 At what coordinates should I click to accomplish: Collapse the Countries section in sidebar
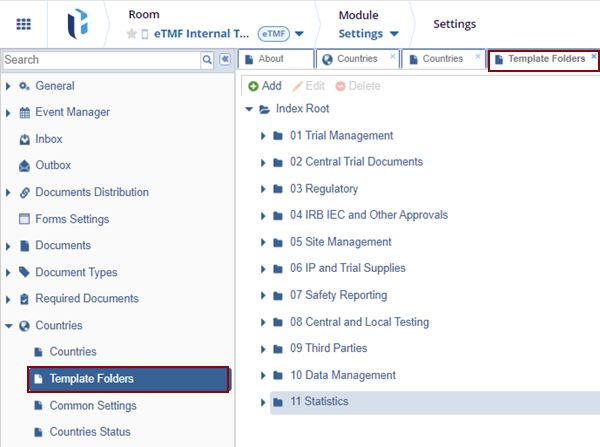9,326
